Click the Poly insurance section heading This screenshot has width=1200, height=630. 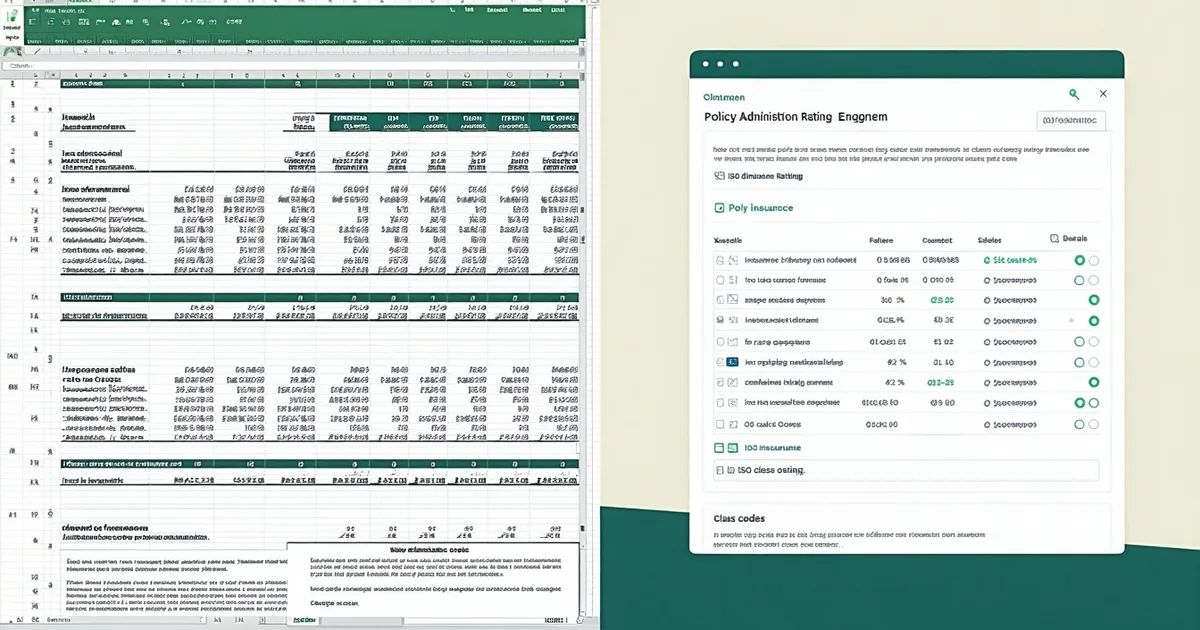760,208
